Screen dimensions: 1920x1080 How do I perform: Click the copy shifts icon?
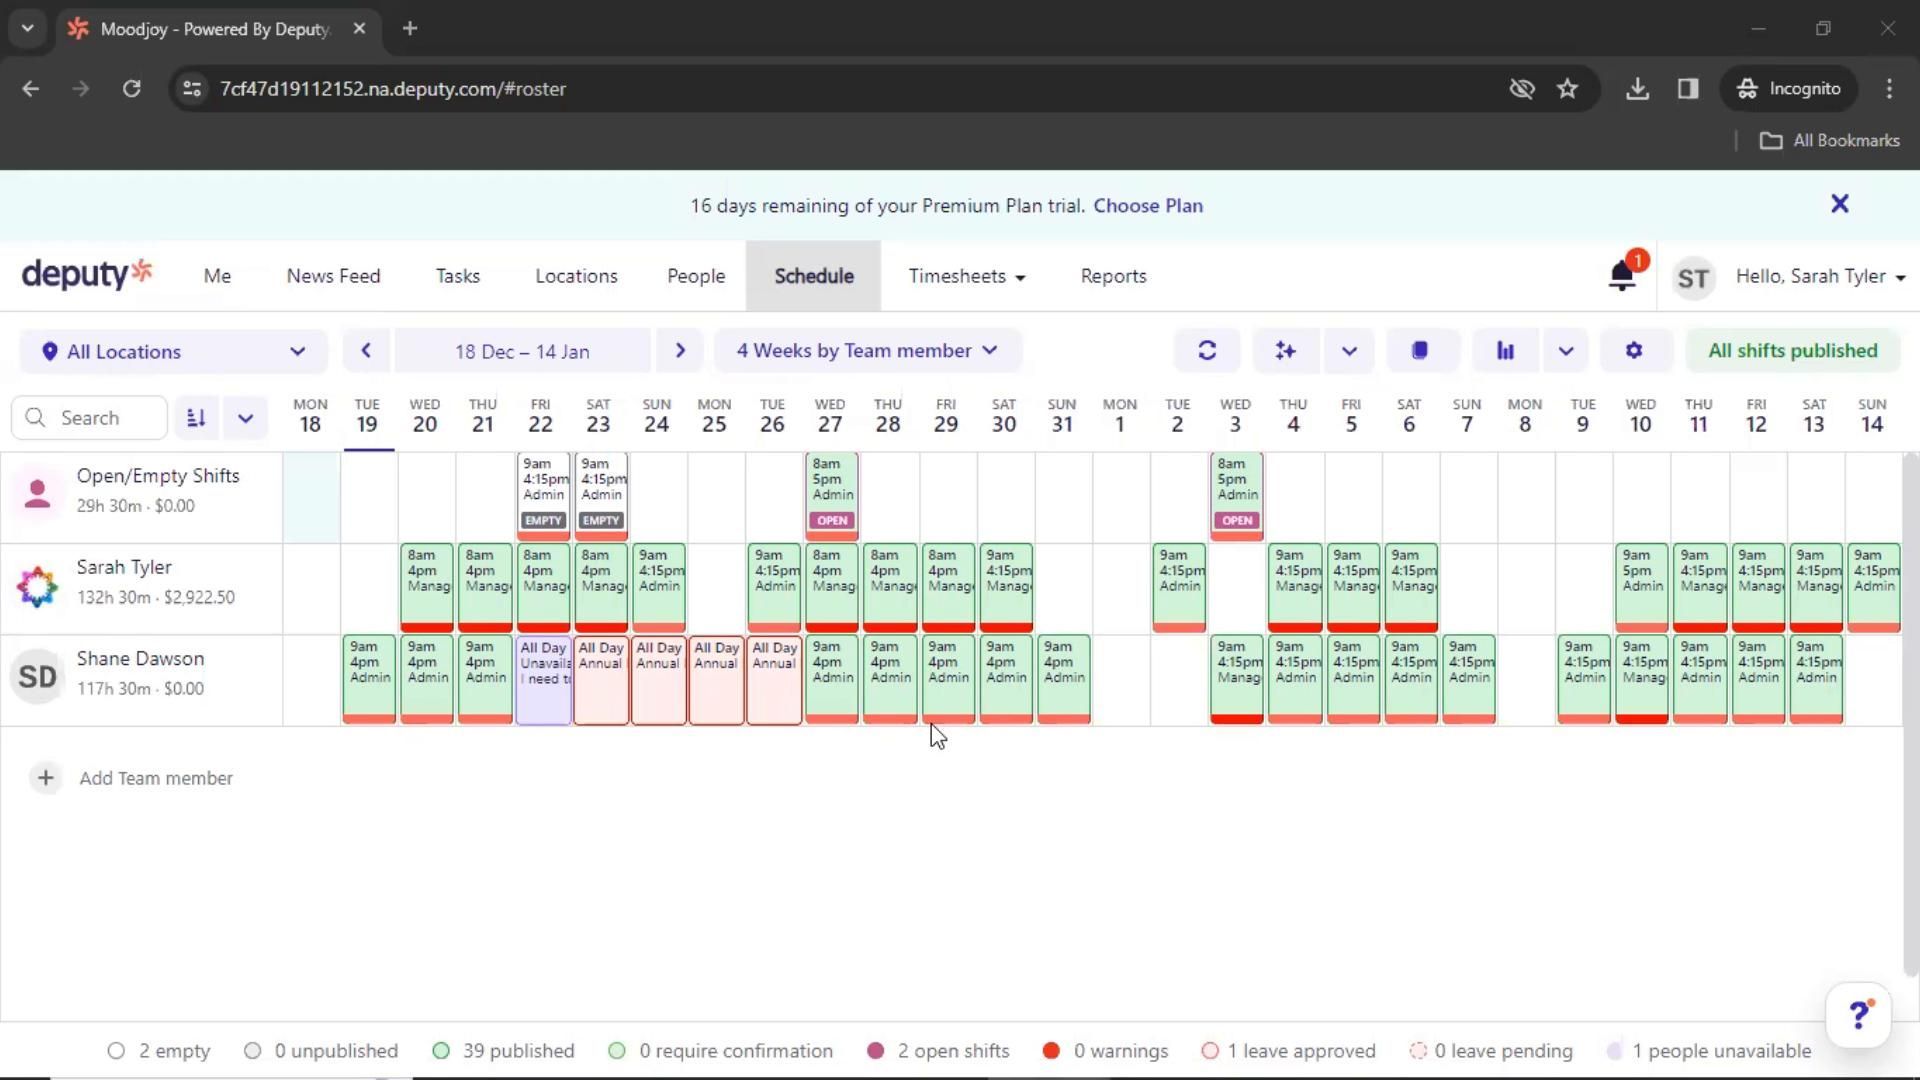pyautogui.click(x=1420, y=351)
